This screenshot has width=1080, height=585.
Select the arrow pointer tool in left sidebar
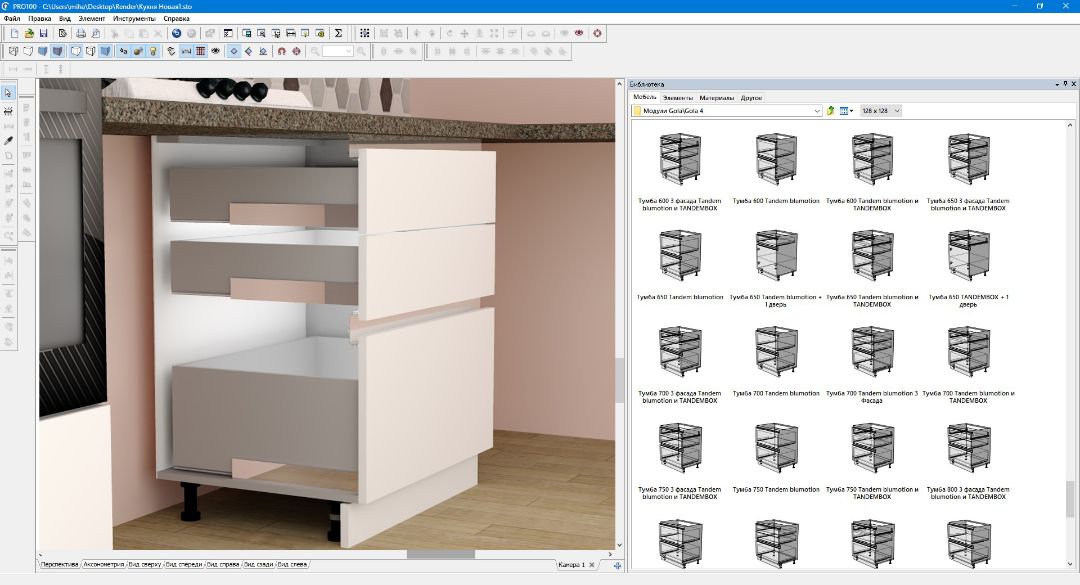(x=8, y=93)
